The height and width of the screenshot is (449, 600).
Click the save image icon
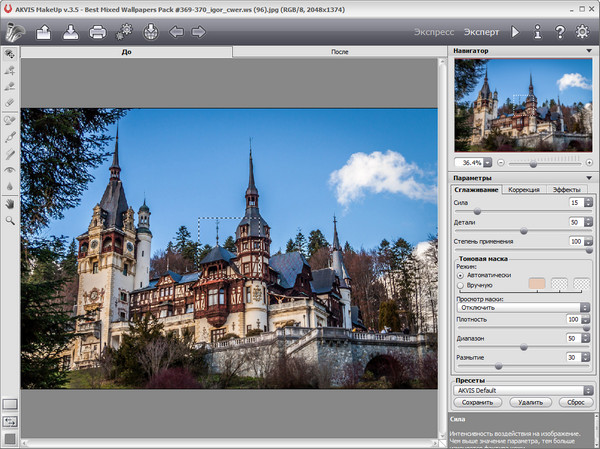[71, 32]
